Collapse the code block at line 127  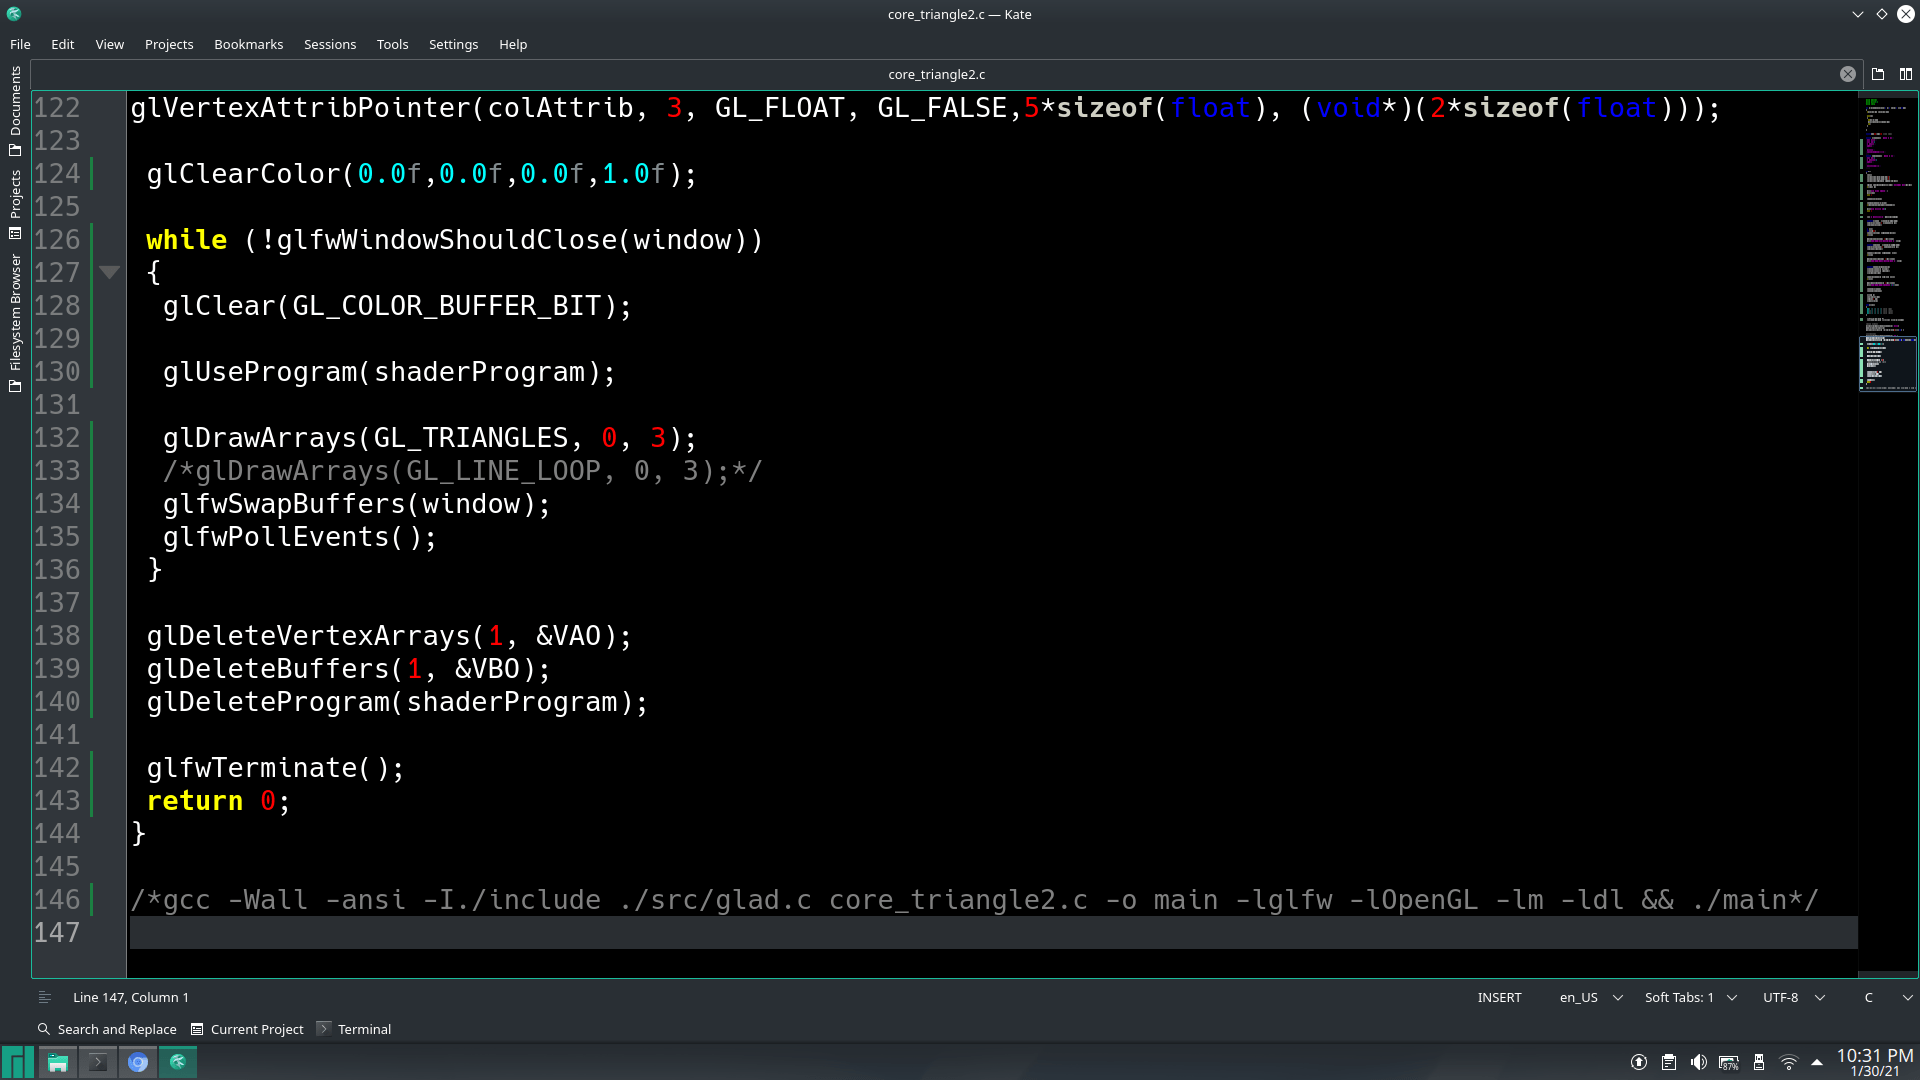(110, 272)
